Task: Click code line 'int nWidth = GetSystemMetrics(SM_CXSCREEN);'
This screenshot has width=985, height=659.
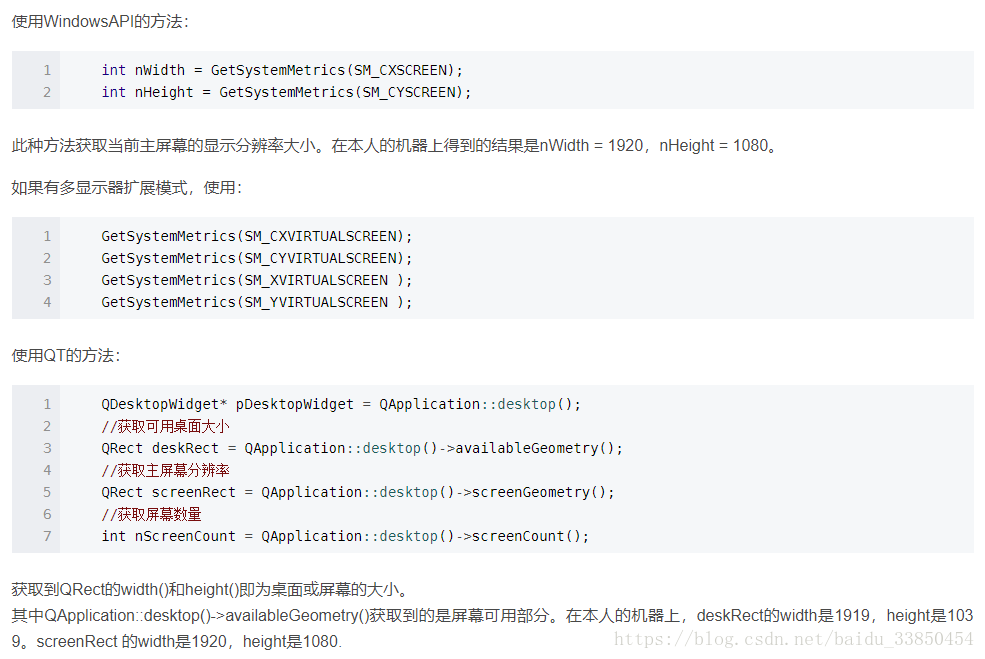Action: point(282,70)
